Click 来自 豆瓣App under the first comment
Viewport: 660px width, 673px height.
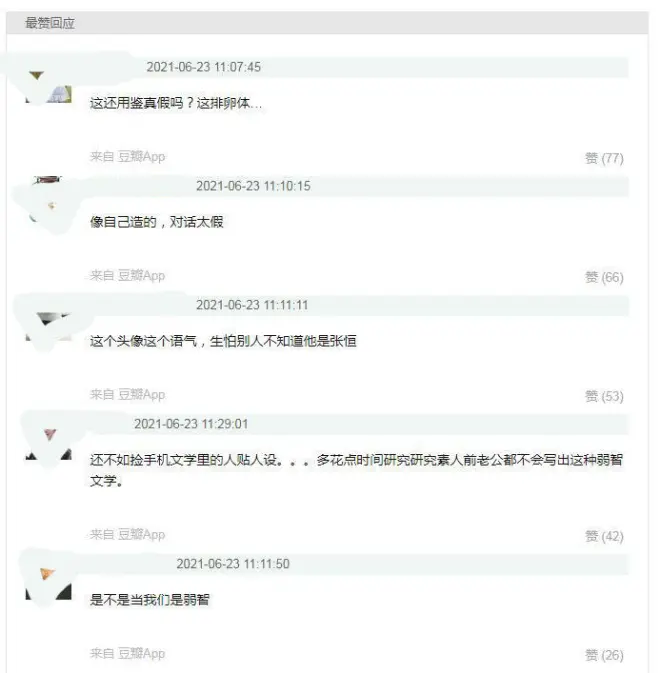point(127,157)
